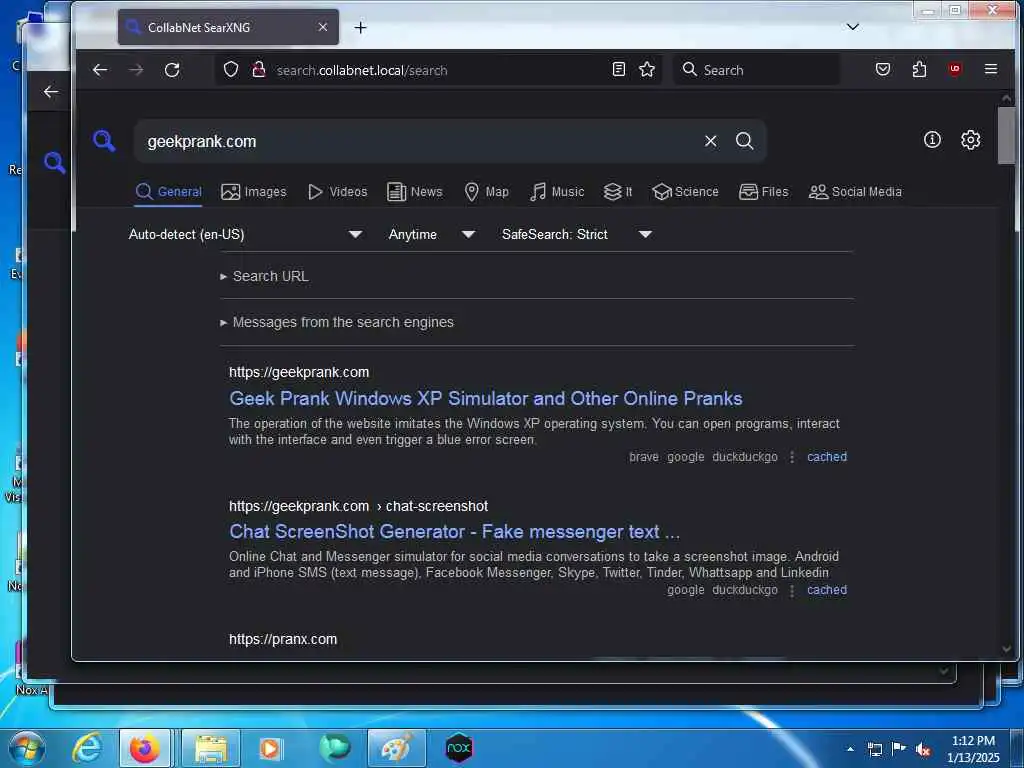The image size is (1024, 768).
Task: Click the Firefox Search toolbar box
Action: [x=756, y=70]
